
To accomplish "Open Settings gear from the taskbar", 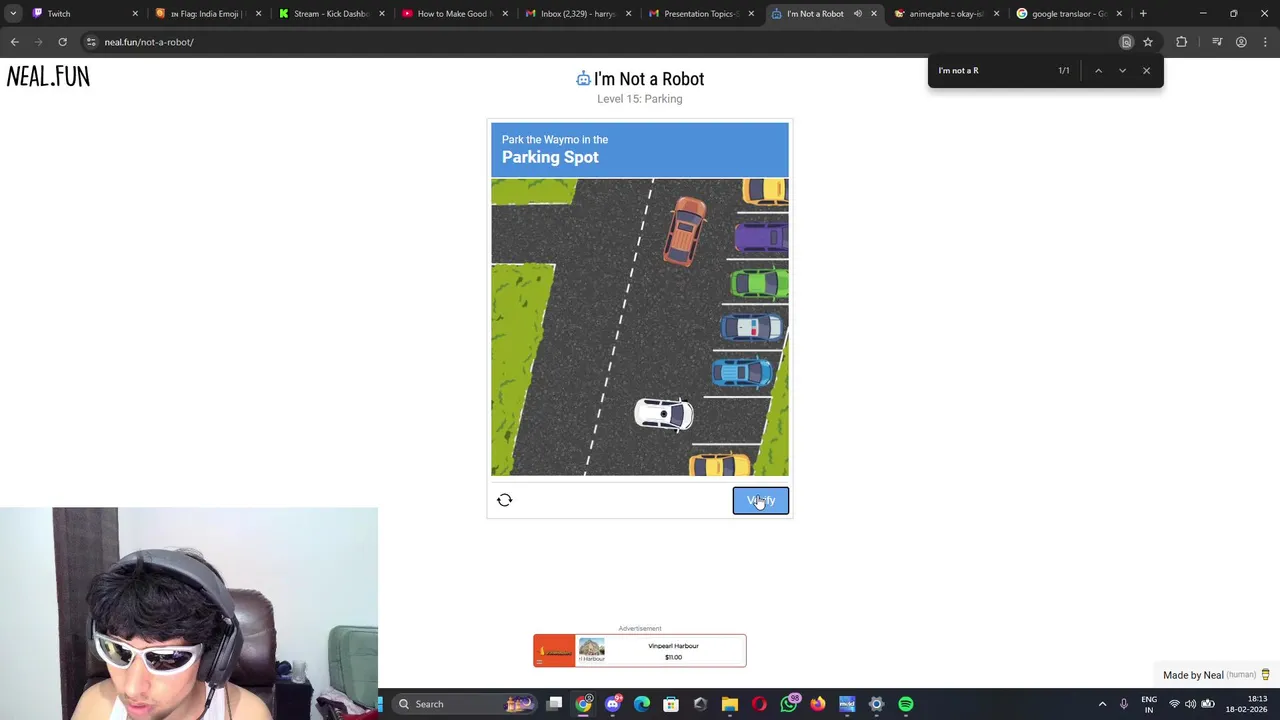I will (877, 704).
